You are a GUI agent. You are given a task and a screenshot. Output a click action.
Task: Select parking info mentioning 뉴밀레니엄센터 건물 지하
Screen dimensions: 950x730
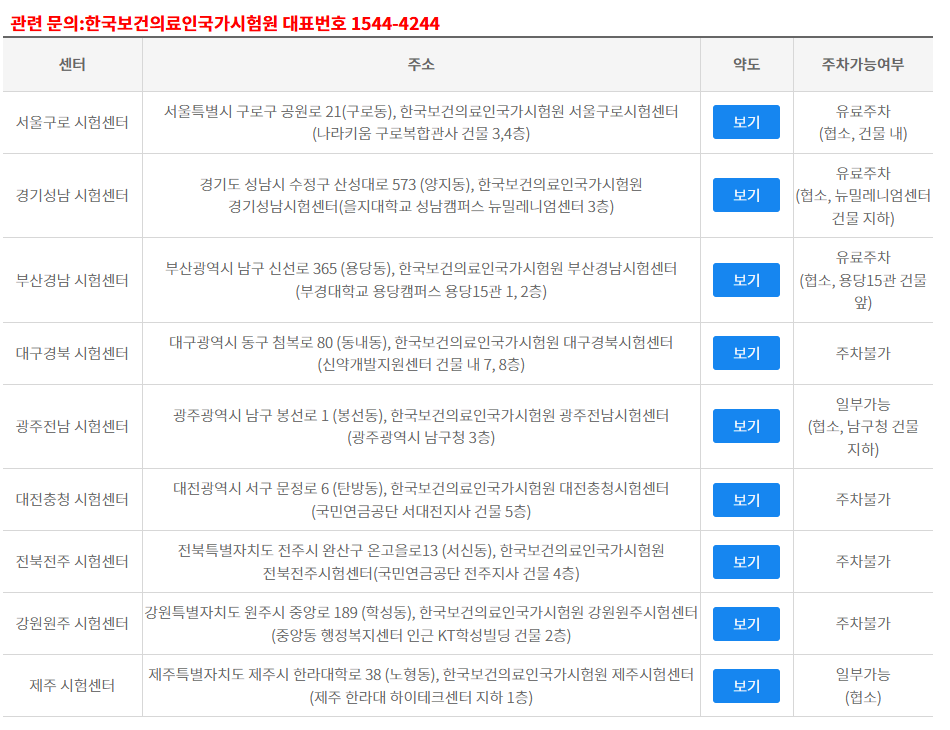click(x=863, y=195)
